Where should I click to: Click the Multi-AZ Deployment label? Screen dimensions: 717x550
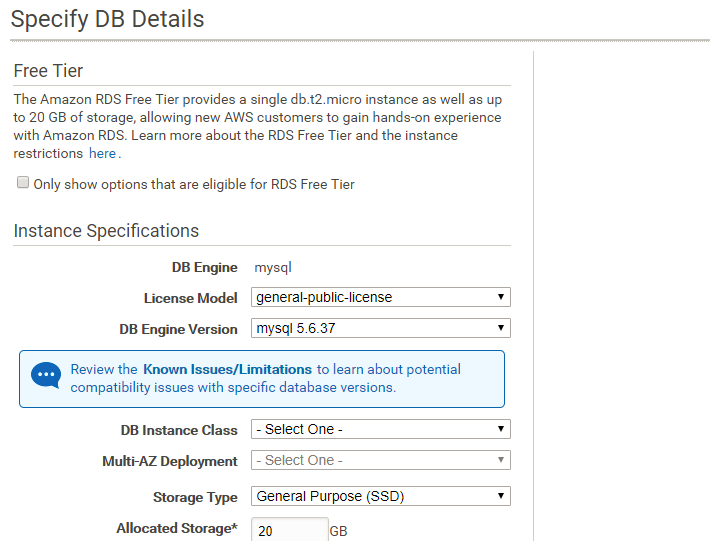pyautogui.click(x=170, y=461)
